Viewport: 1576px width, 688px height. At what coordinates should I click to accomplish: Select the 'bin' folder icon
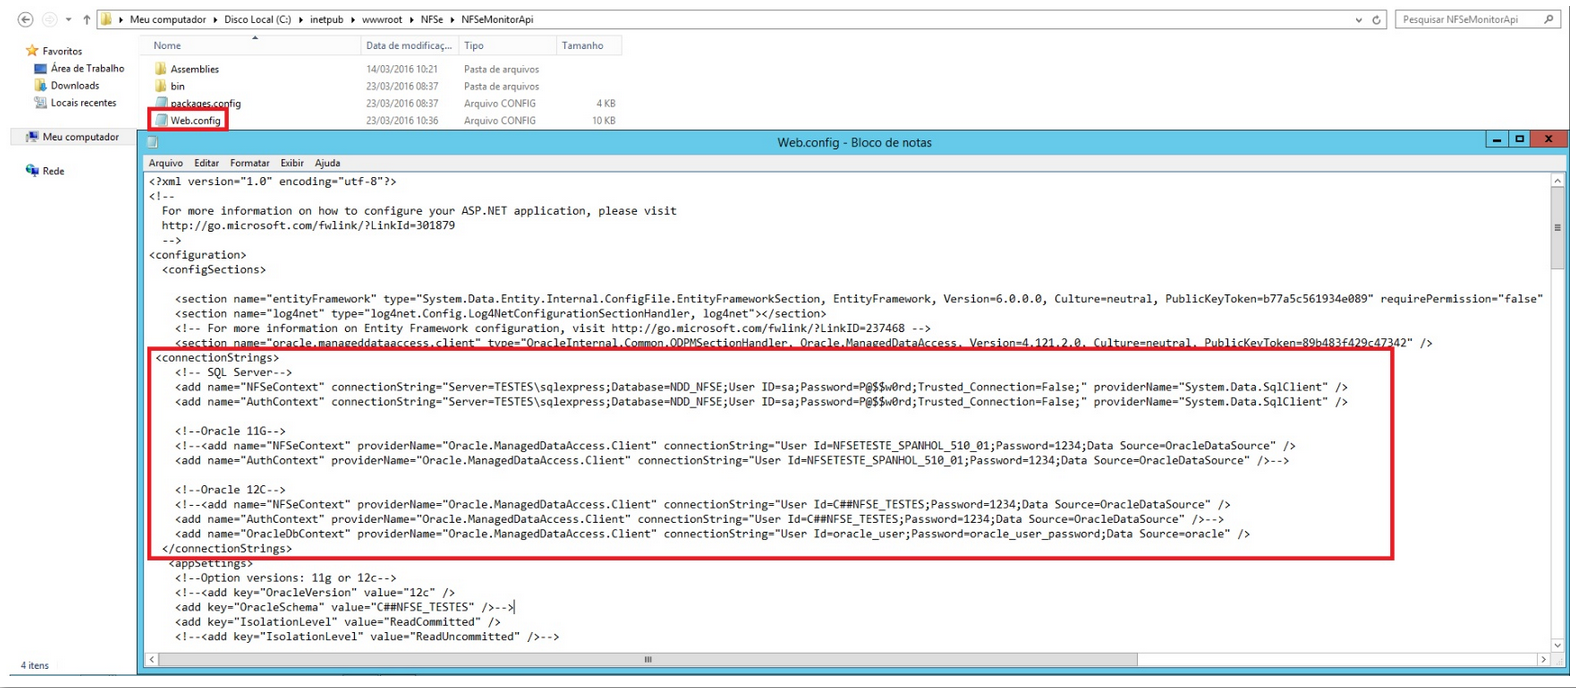coord(160,86)
